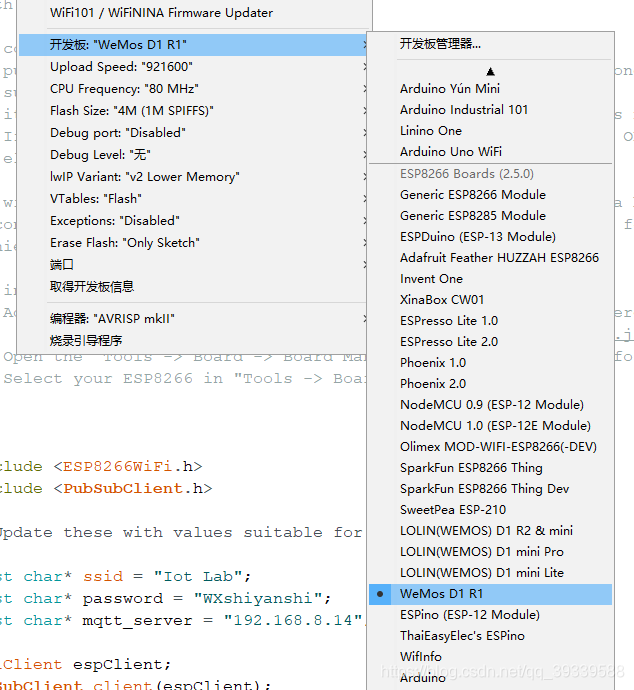Image resolution: width=634 pixels, height=690 pixels.
Task: Choose Phoenix 1.0 board
Action: [x=490, y=363]
